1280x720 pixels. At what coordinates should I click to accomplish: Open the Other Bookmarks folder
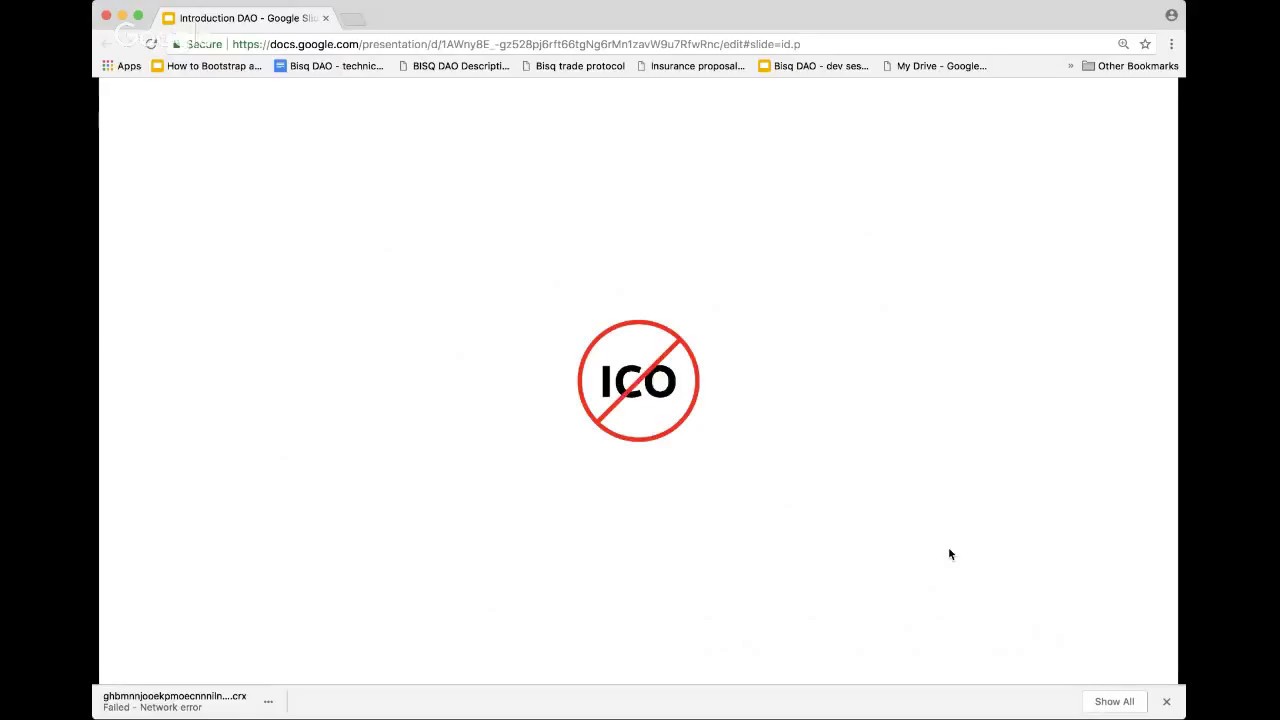coord(1130,66)
